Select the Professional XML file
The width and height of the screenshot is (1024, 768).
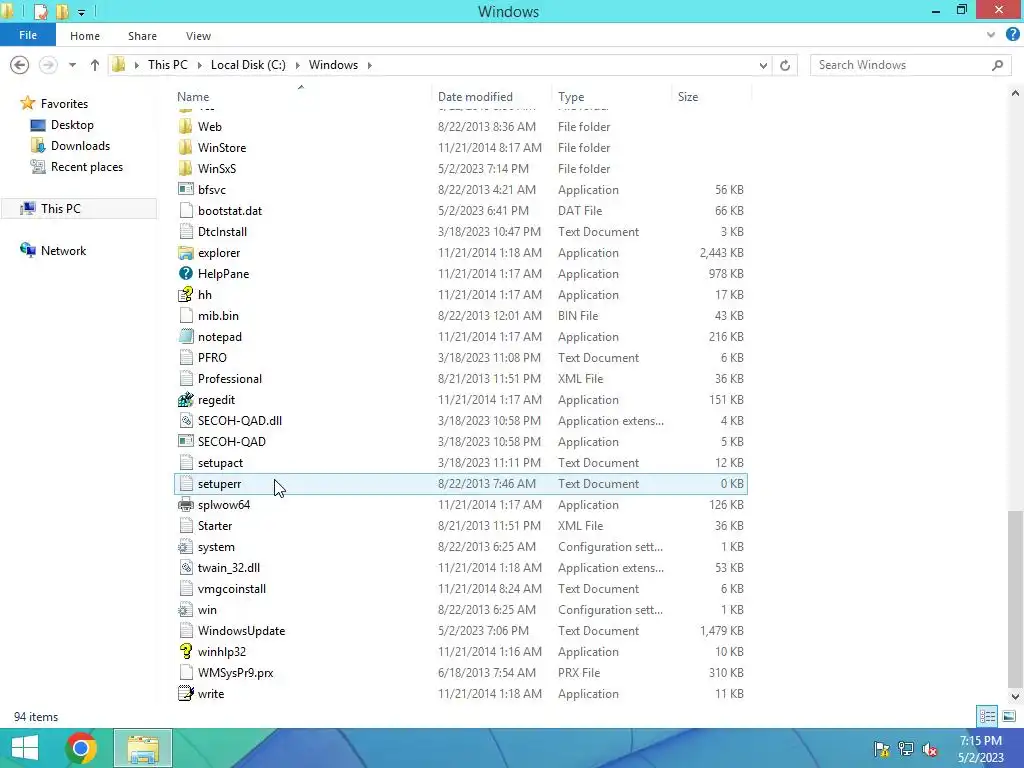tap(460, 379)
